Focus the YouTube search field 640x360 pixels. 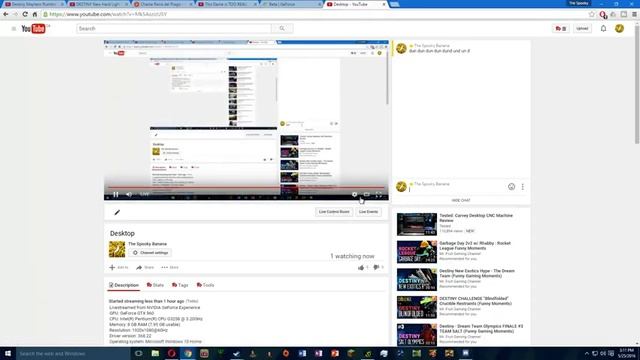pos(174,29)
